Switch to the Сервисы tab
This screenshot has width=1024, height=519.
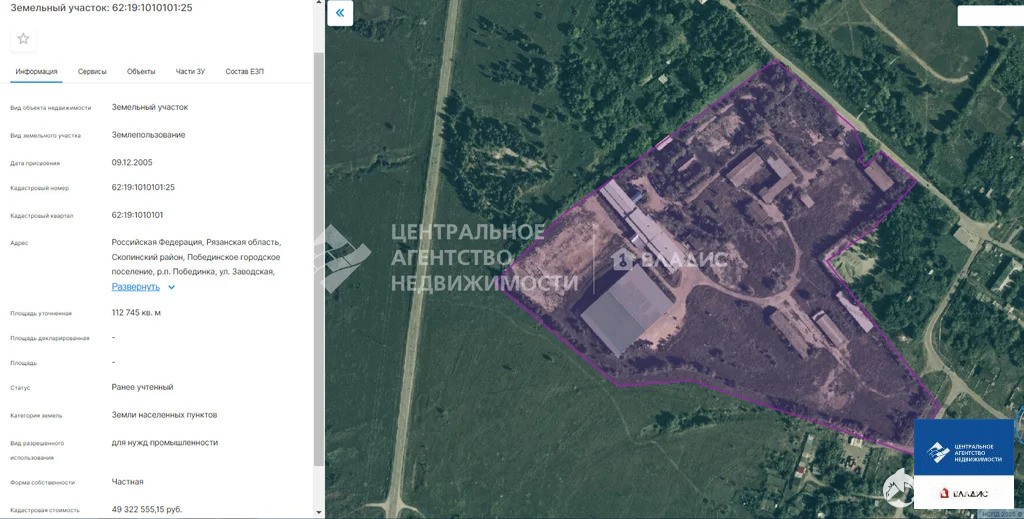point(92,72)
